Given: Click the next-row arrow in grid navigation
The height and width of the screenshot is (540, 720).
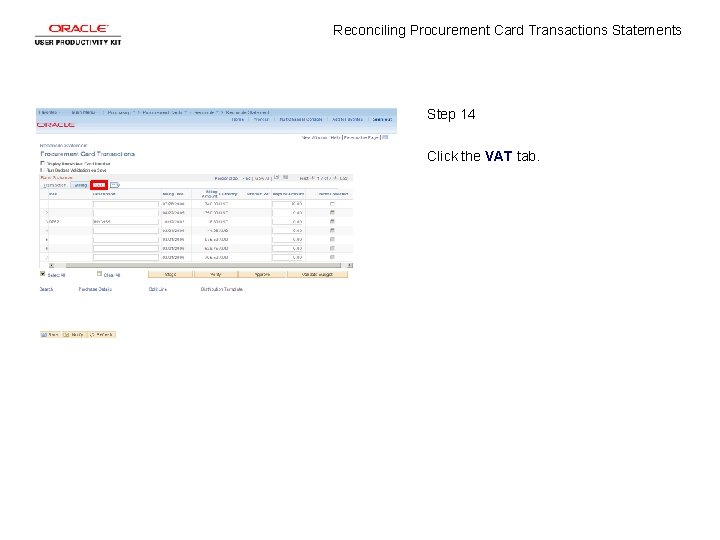Looking at the screenshot, I should 335,178.
